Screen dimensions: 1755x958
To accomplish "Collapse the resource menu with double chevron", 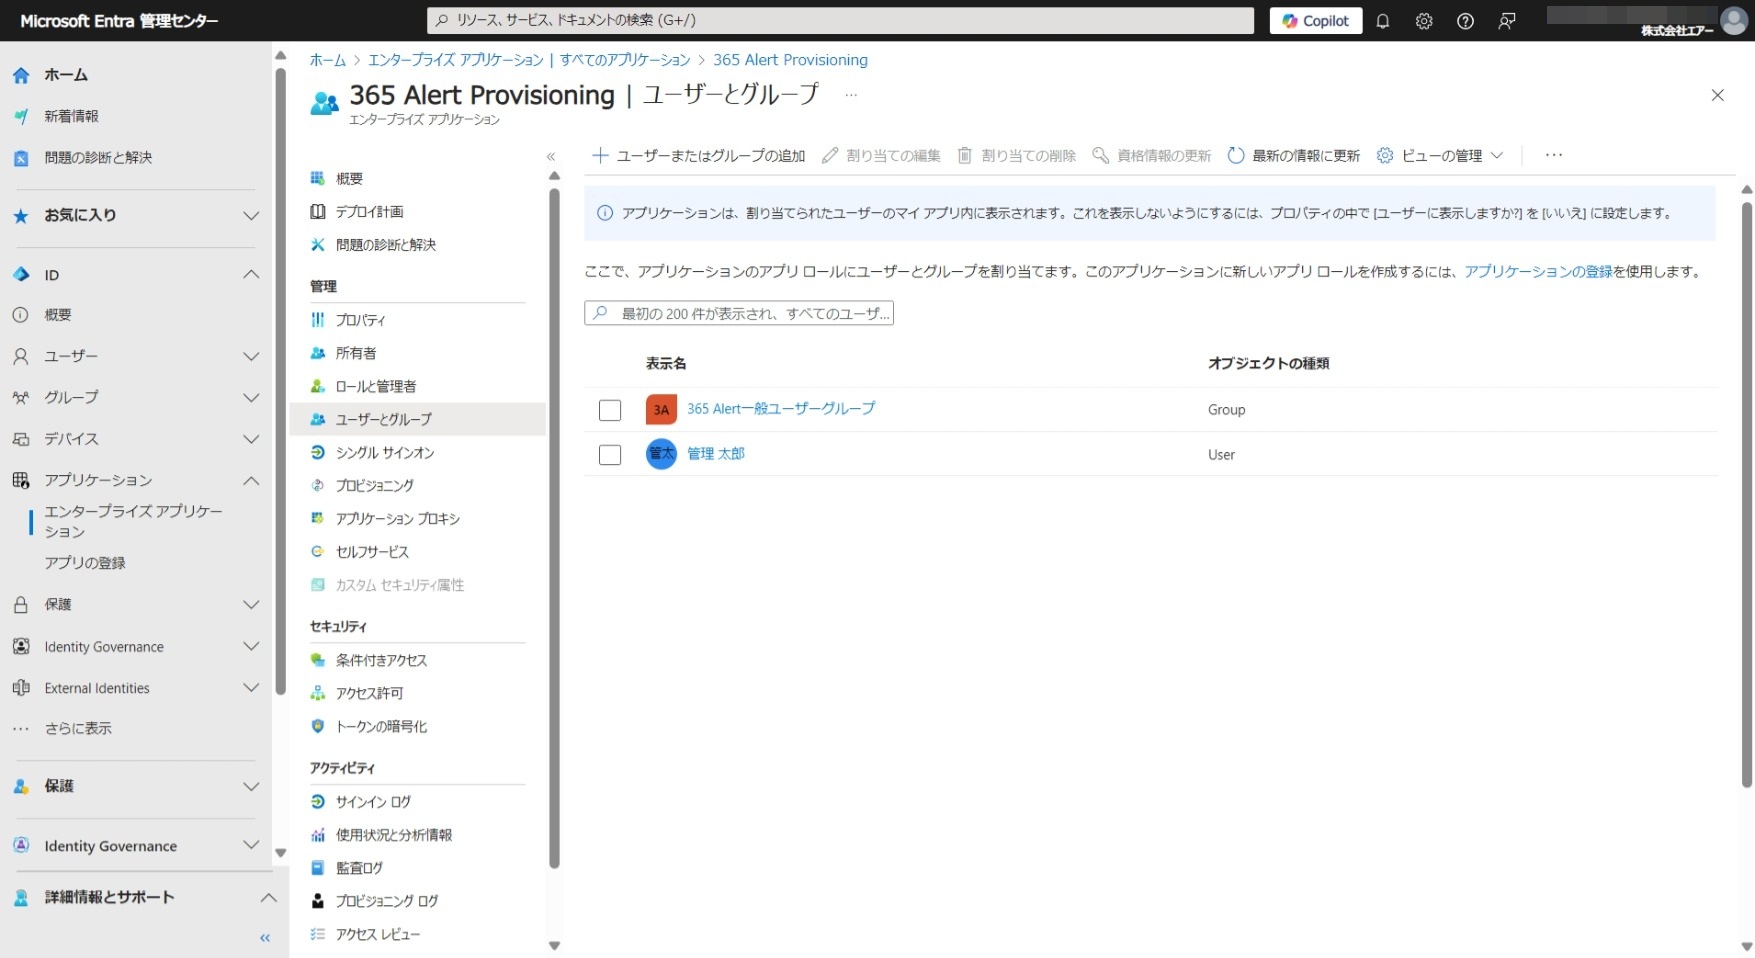I will point(550,156).
